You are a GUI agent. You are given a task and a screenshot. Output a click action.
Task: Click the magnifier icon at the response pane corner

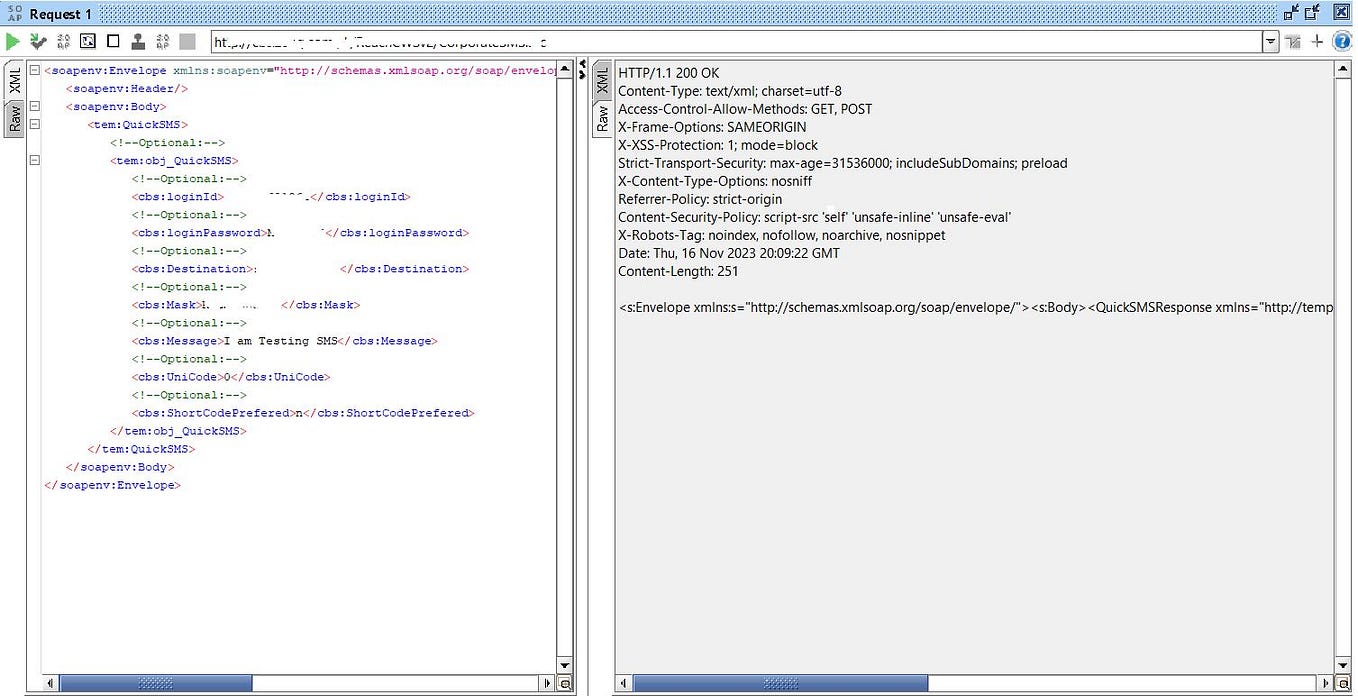tap(1344, 685)
